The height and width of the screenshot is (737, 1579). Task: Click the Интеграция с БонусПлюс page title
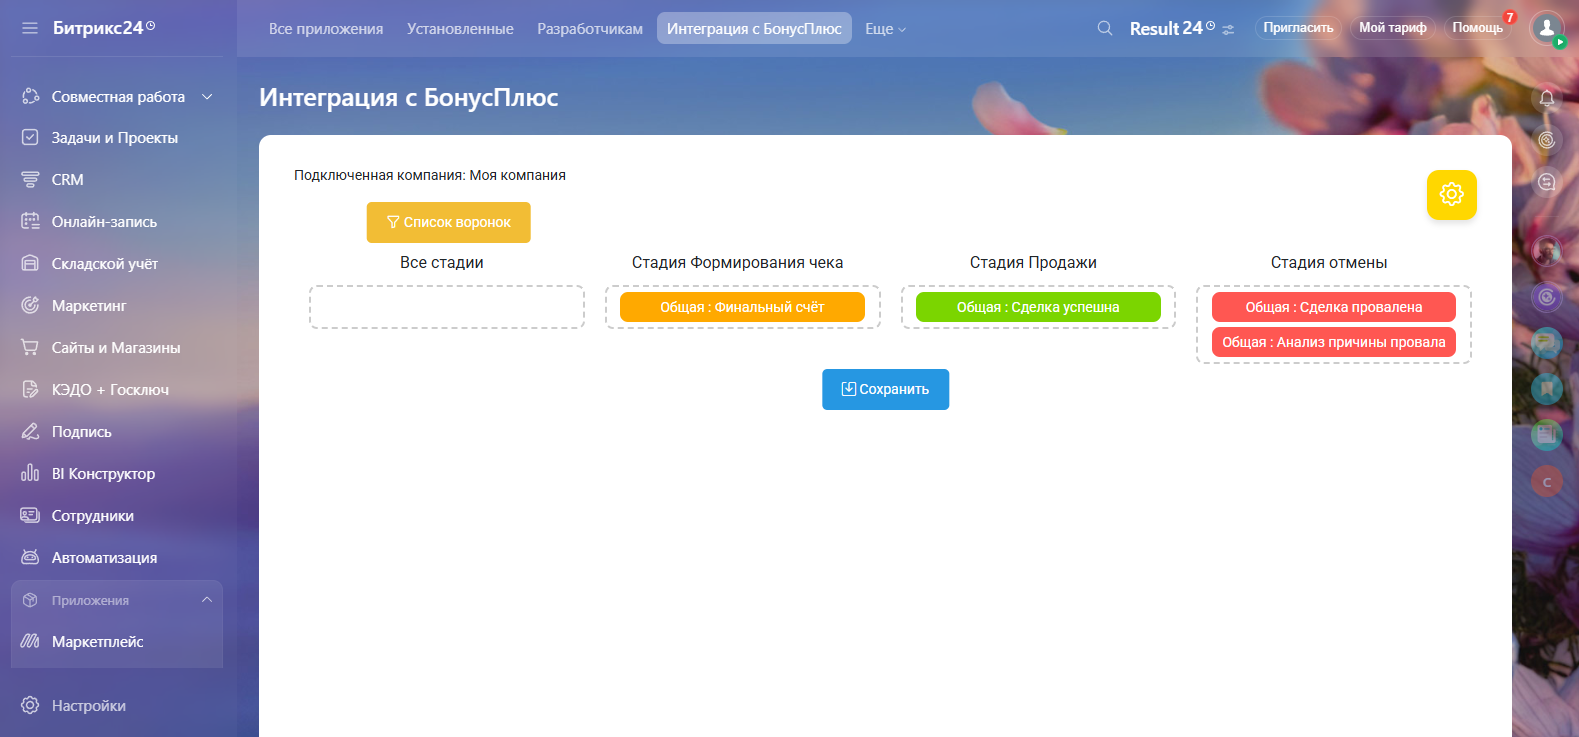point(409,97)
